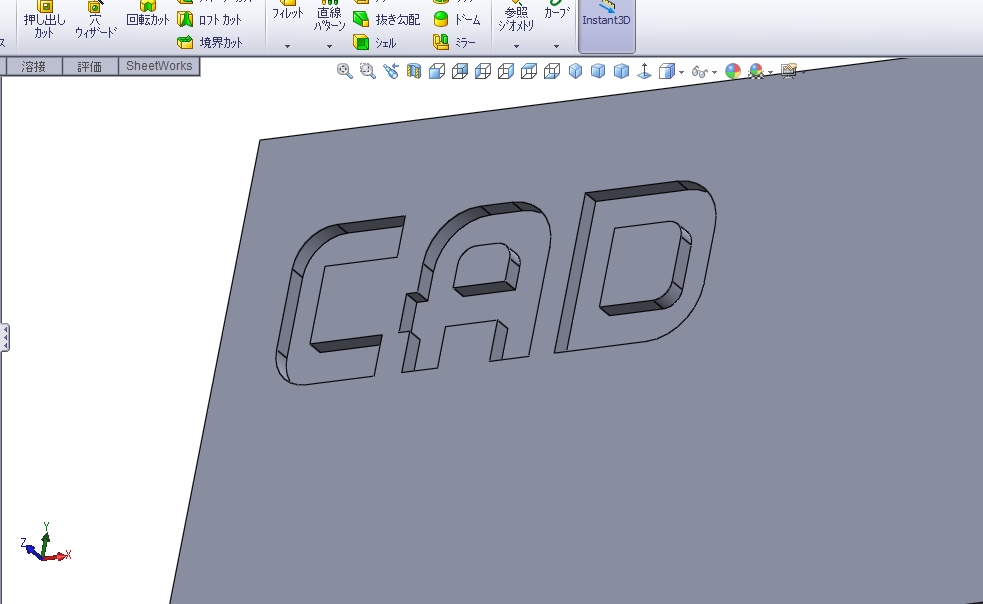Switch to the SheetWorks tab
Screen dimensions: 983x604
[x=159, y=66]
